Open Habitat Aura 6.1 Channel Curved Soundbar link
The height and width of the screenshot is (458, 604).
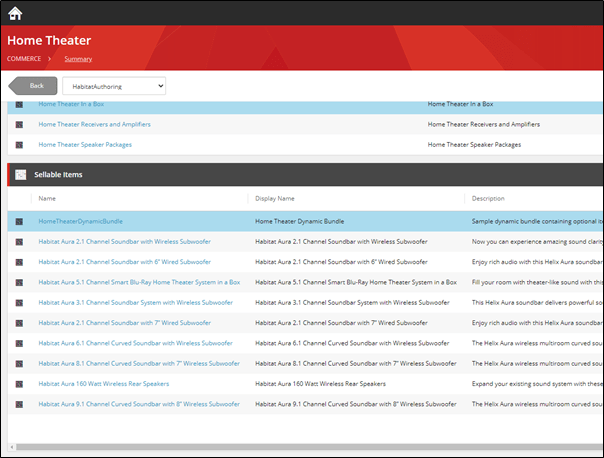136,343
